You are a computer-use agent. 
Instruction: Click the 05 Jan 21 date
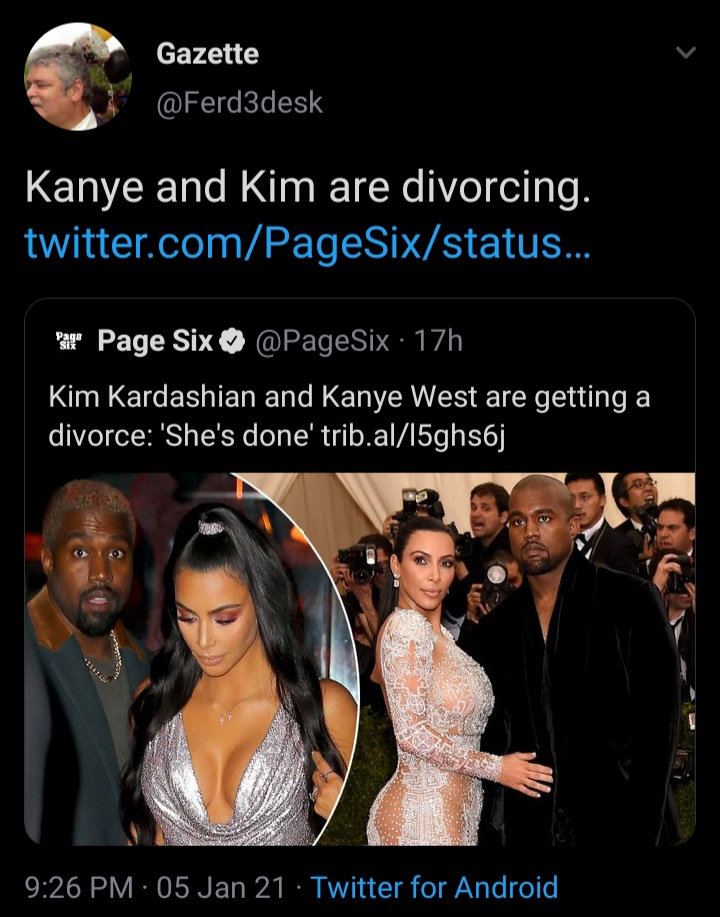pyautogui.click(x=221, y=887)
